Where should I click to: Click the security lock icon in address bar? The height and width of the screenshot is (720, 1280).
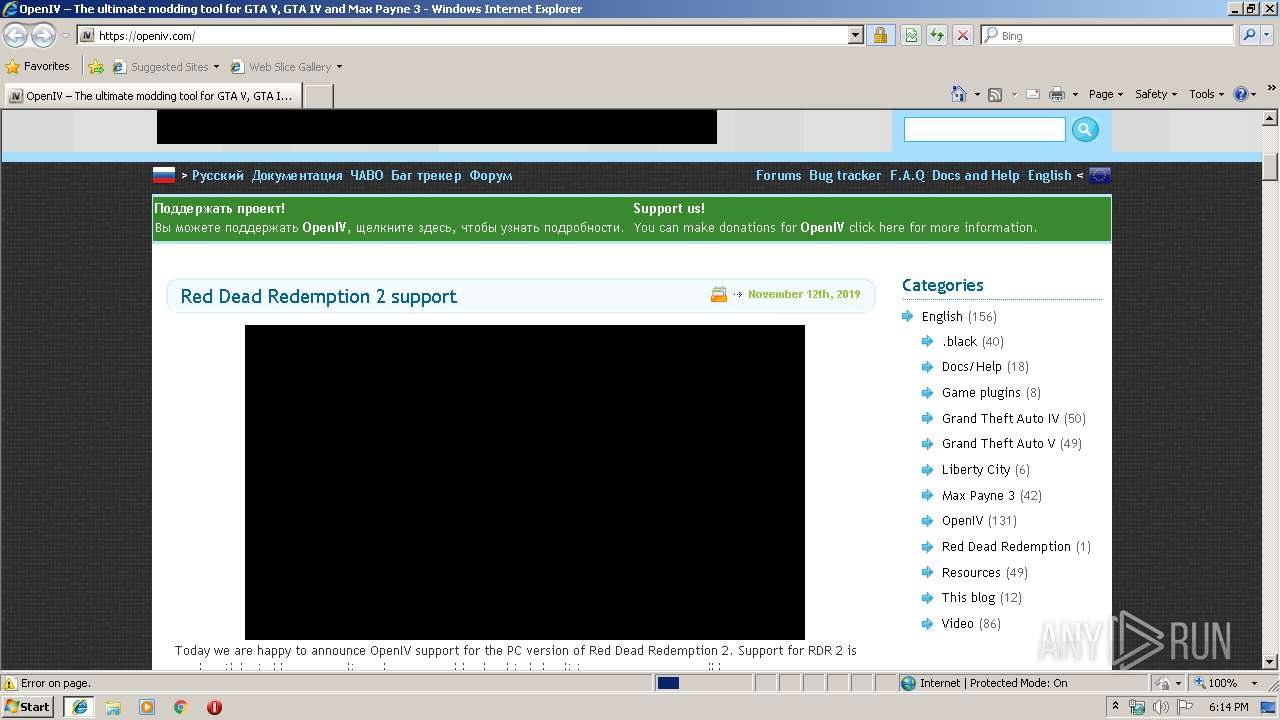(880, 35)
